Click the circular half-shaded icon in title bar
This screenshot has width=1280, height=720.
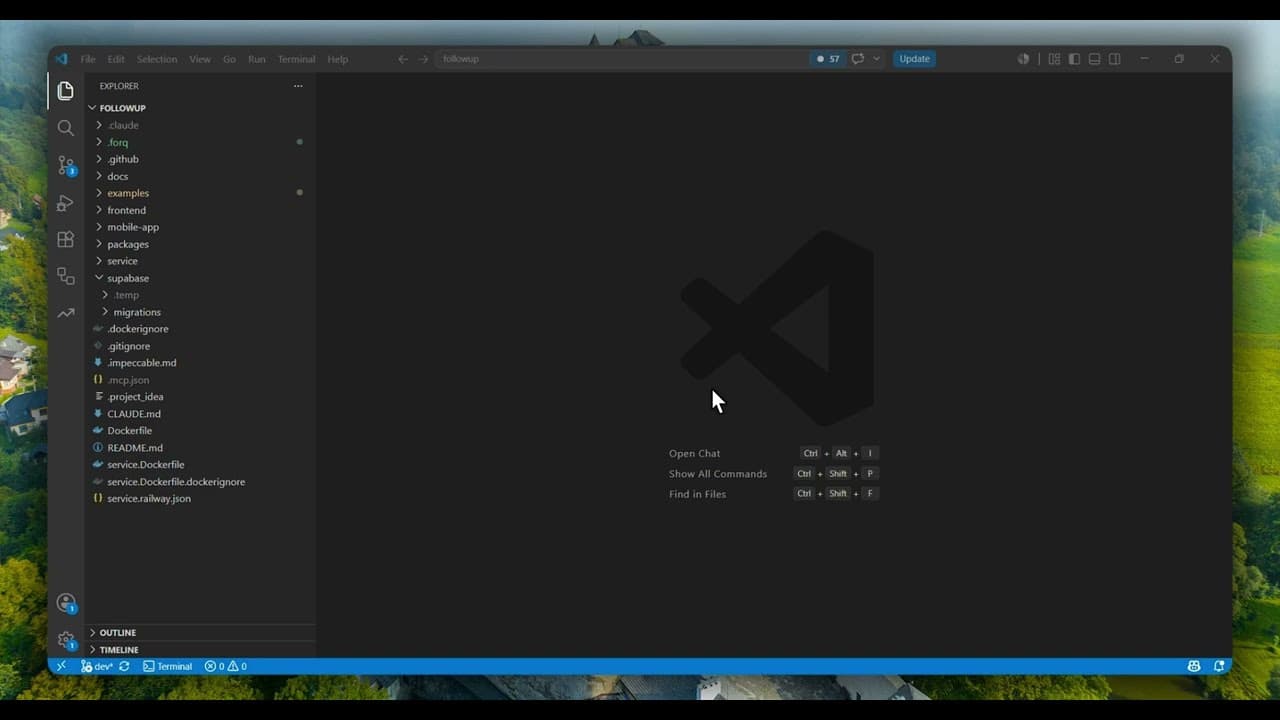coord(1023,59)
